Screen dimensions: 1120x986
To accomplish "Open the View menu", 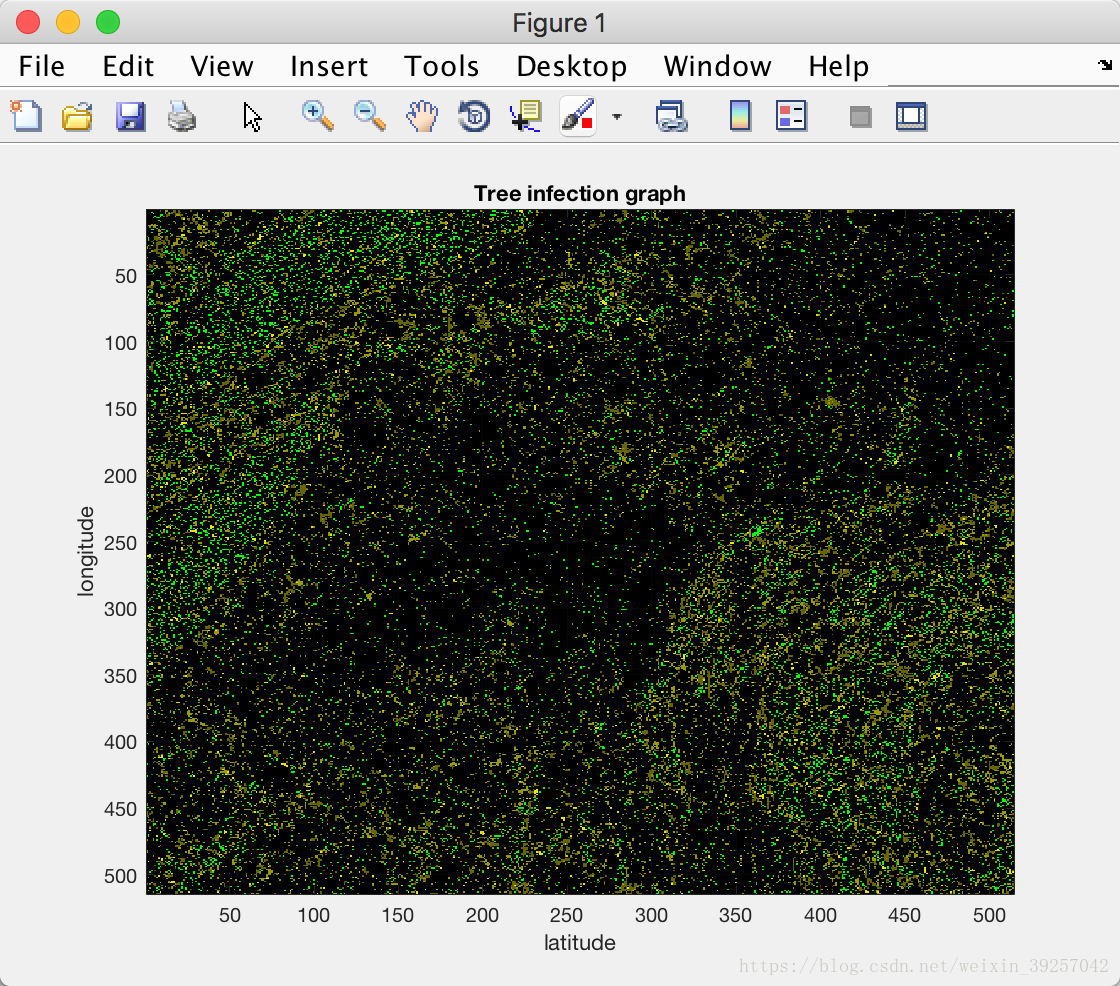I will pyautogui.click(x=221, y=66).
